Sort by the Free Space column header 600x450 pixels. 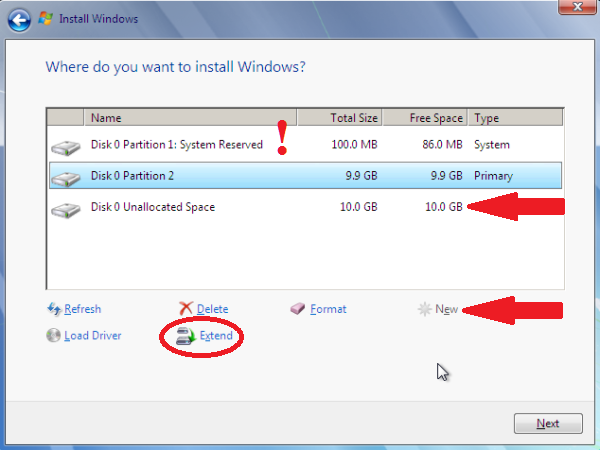click(425, 117)
